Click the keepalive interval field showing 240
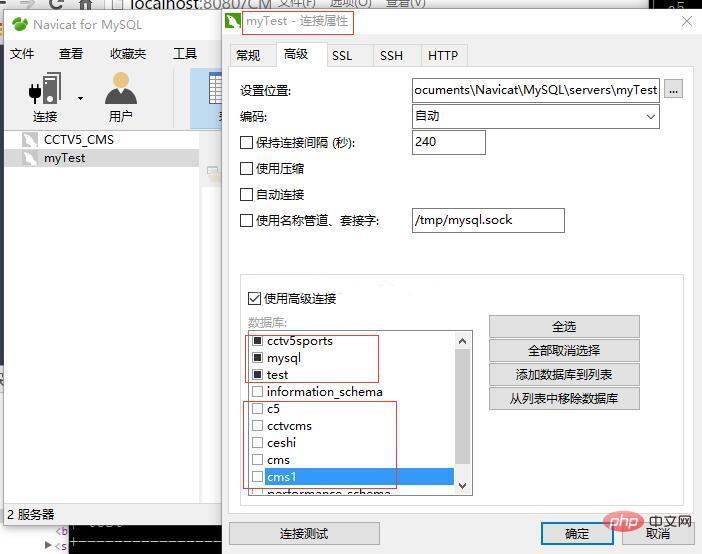 [449, 142]
